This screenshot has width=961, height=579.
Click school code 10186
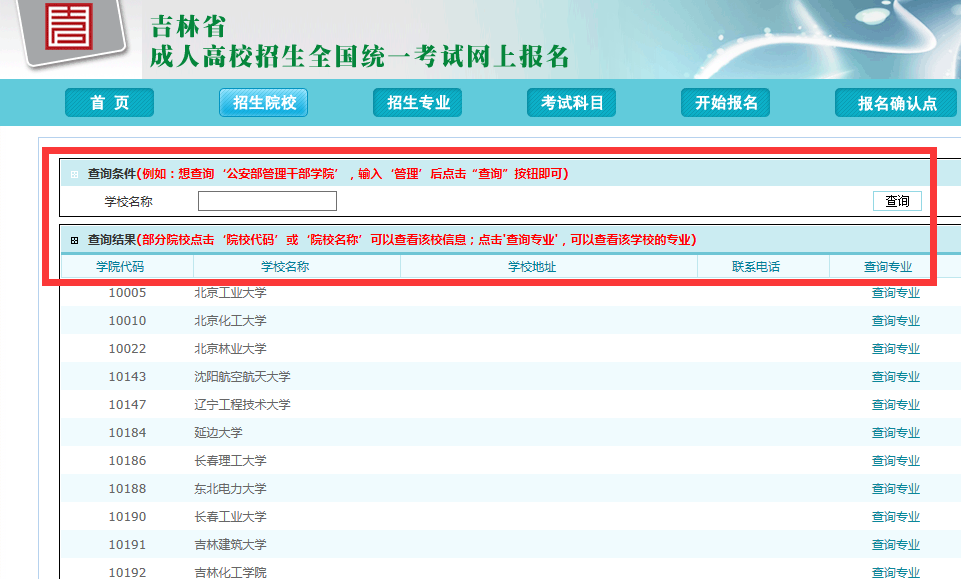pos(127,461)
